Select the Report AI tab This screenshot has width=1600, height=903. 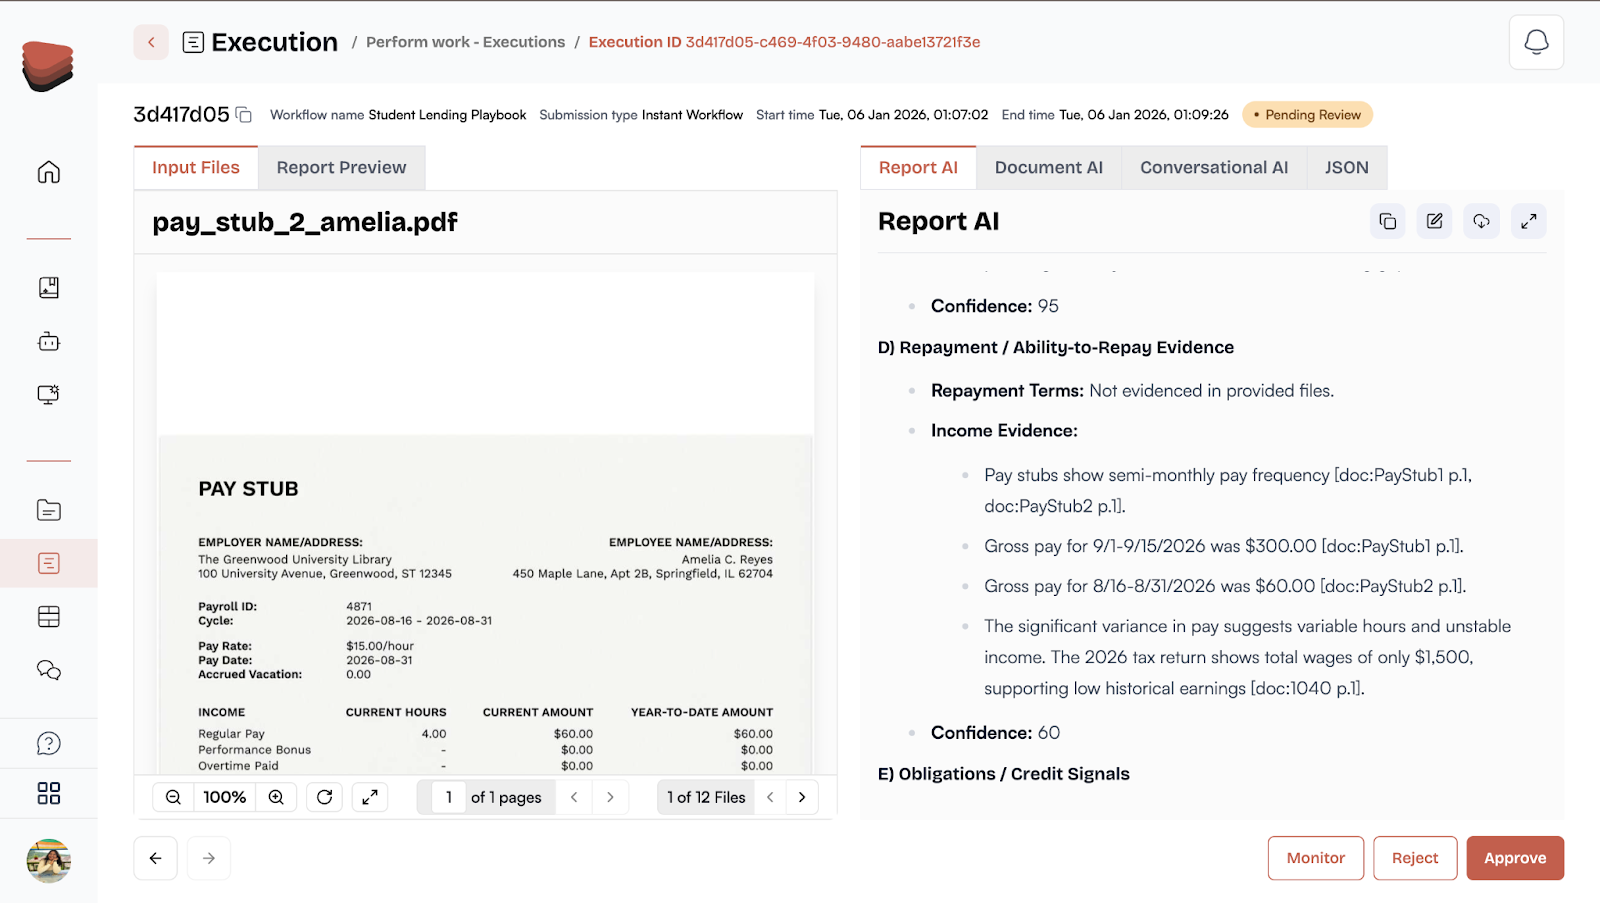coord(918,168)
